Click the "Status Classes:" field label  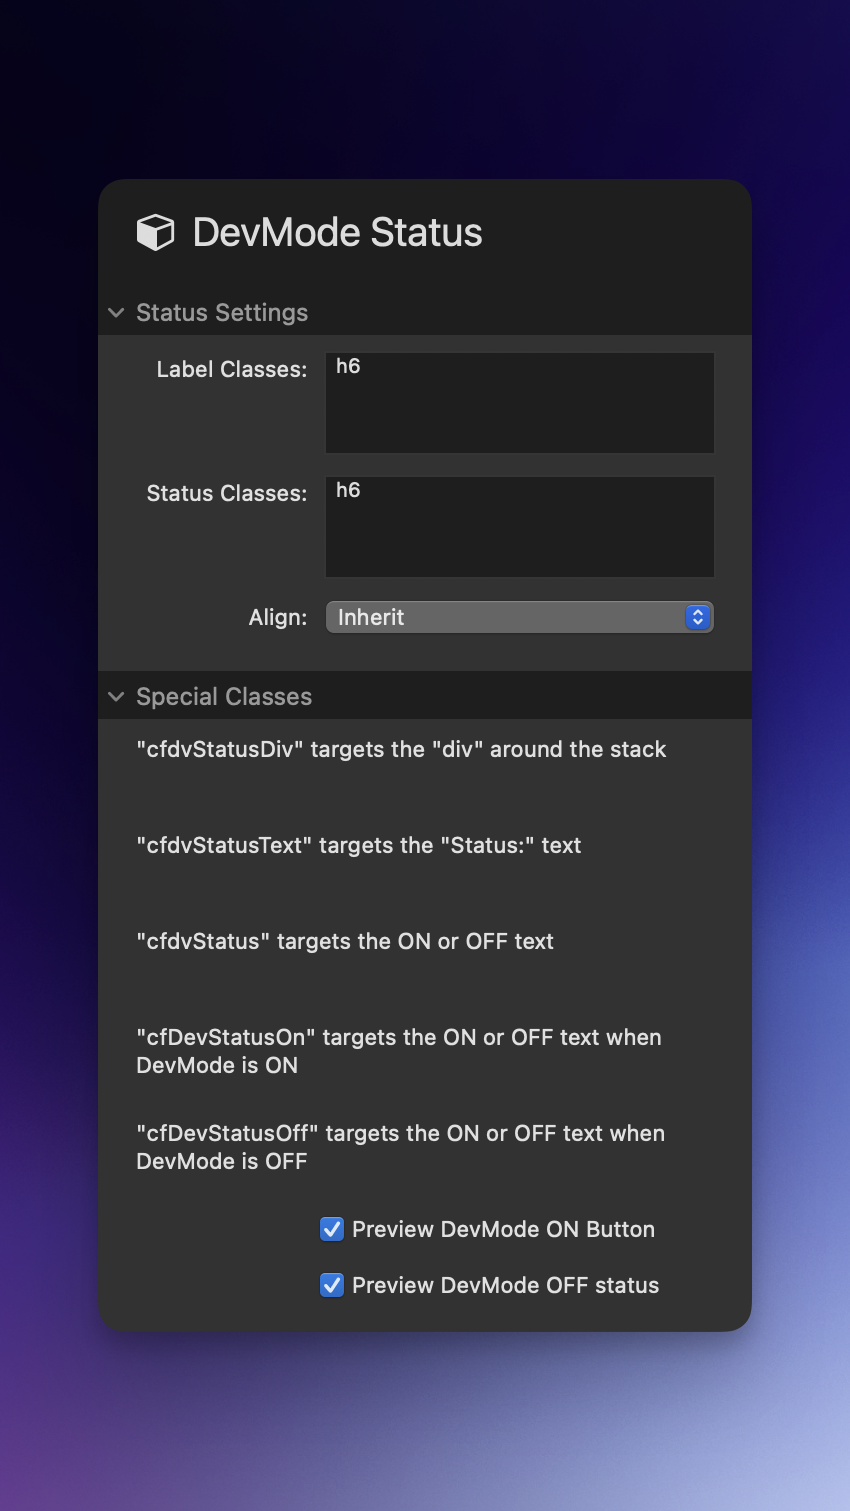pyautogui.click(x=226, y=493)
